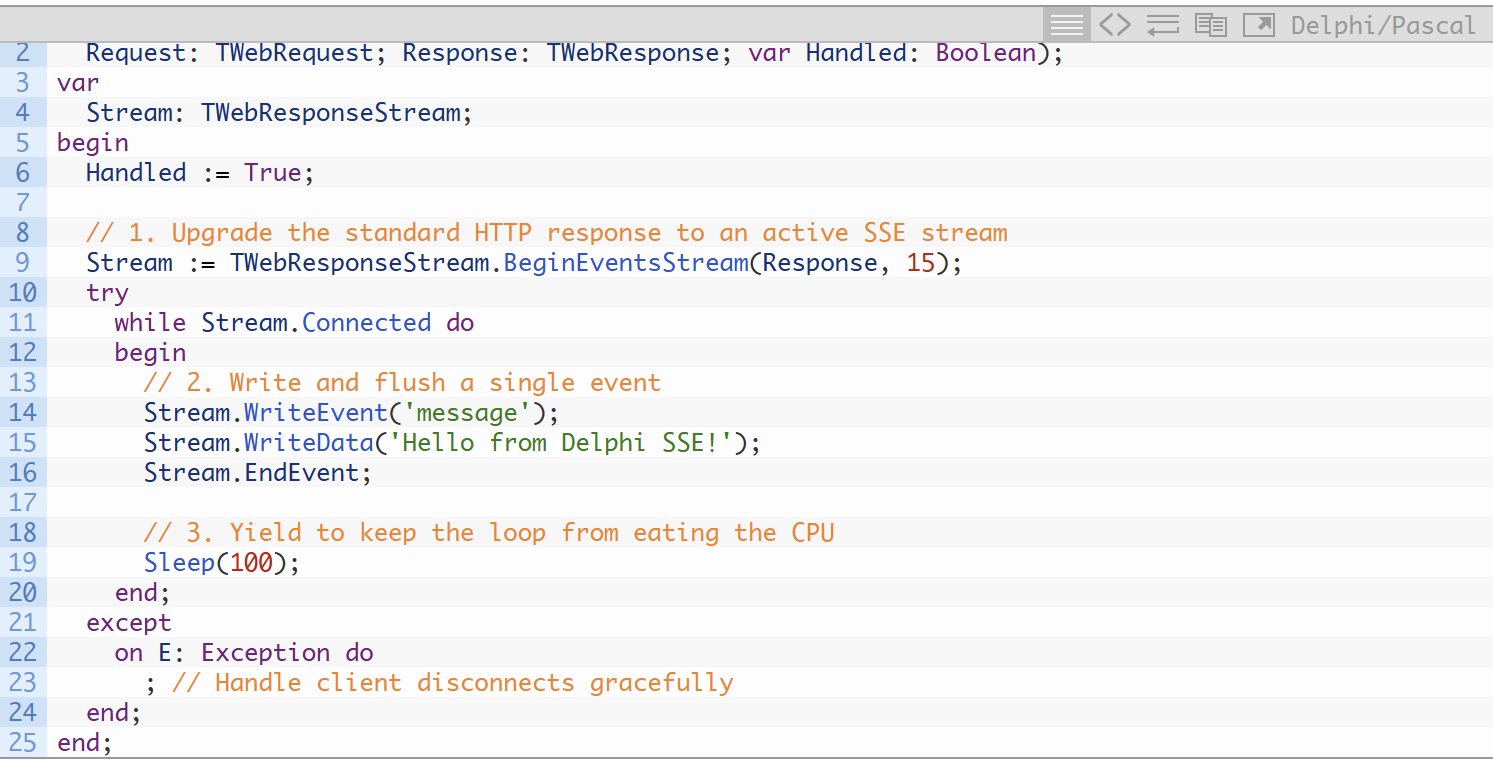The width and height of the screenshot is (1493, 761).
Task: Click the Delphi/Pascal language label
Action: 1383,25
